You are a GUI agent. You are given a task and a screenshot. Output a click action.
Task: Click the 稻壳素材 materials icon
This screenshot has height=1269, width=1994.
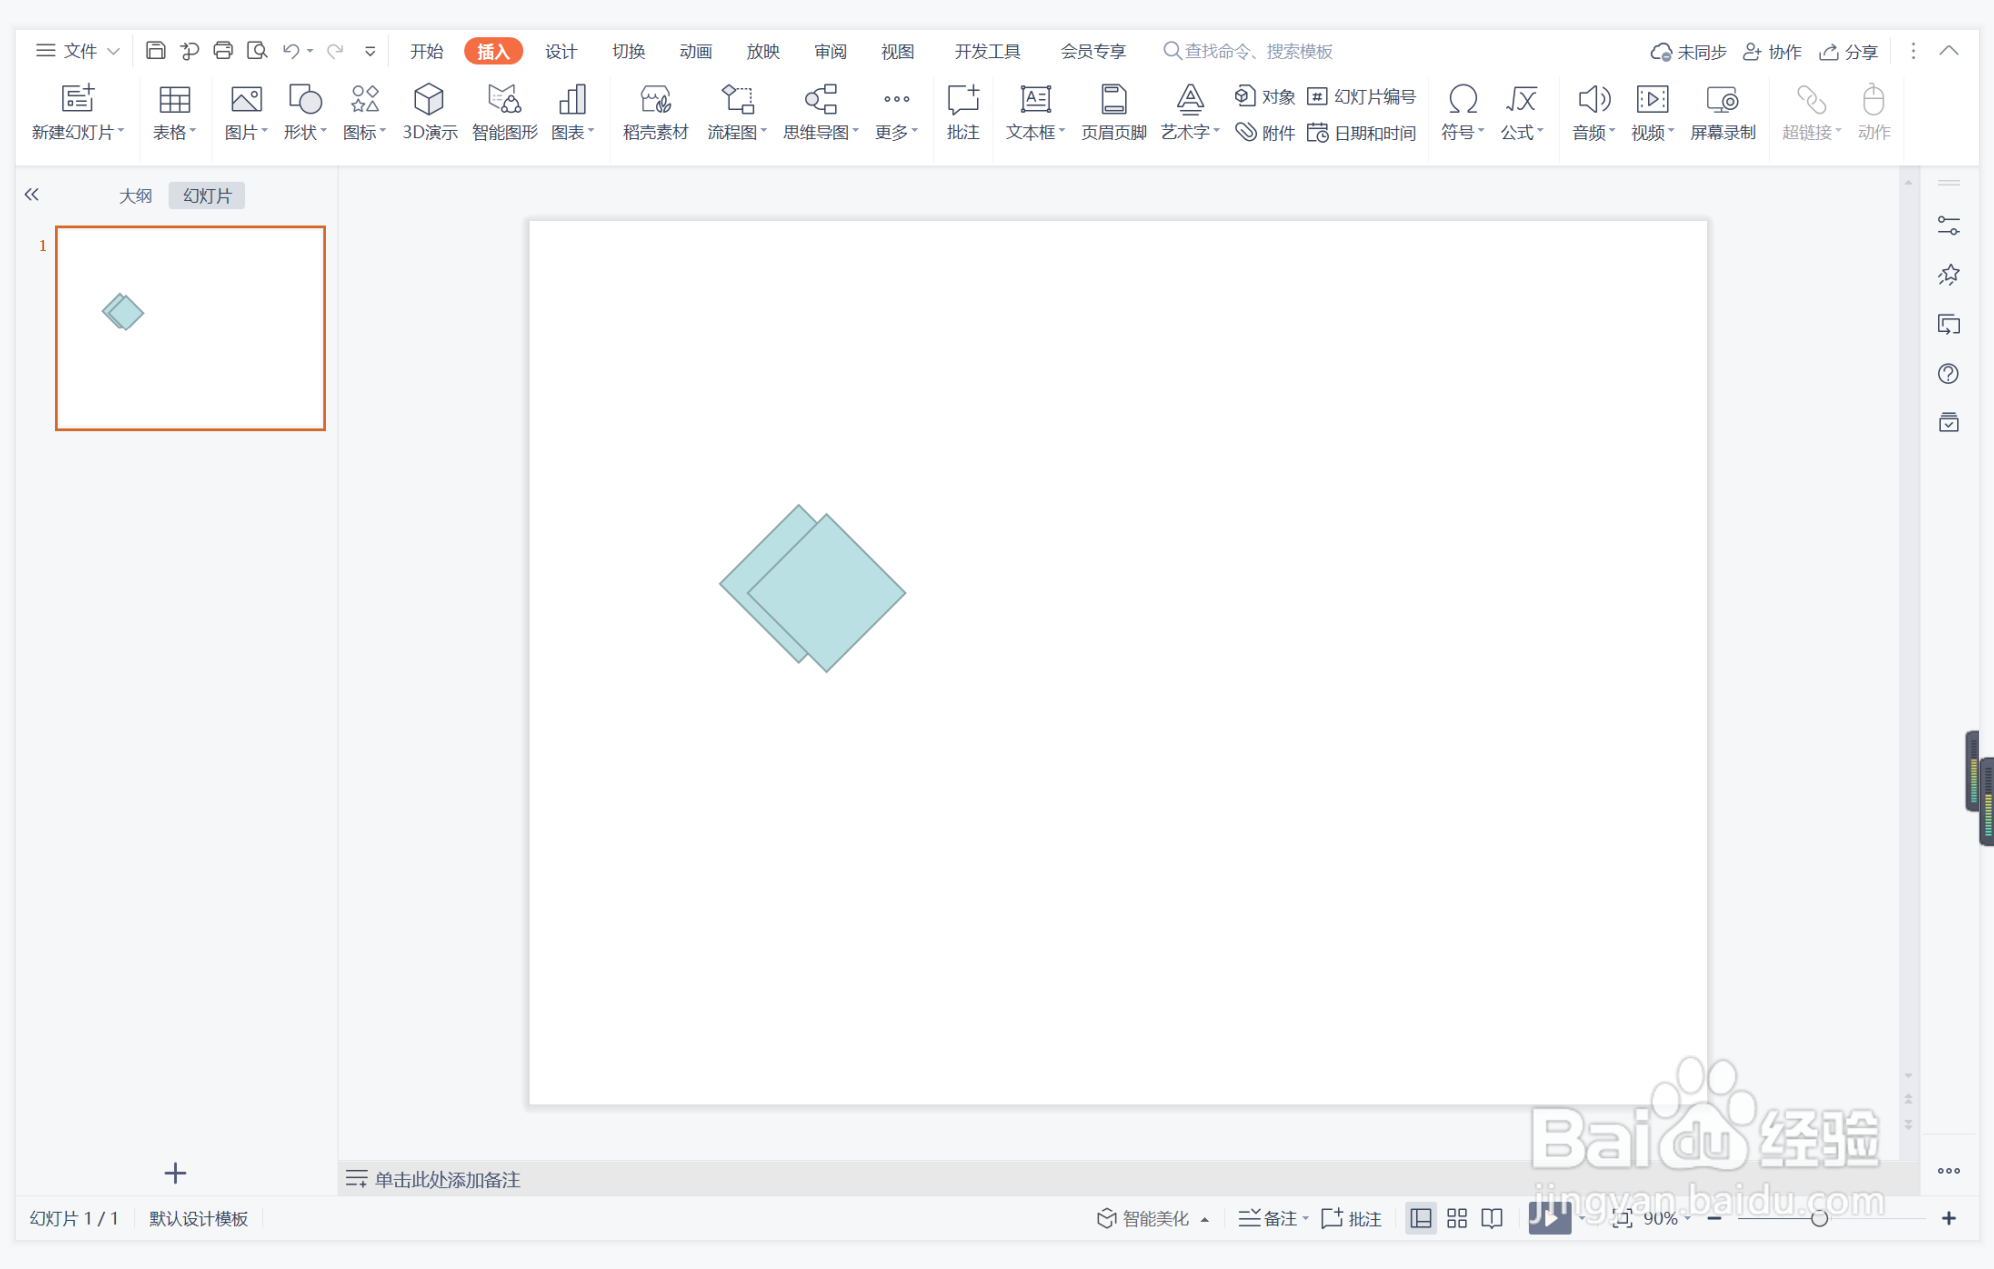coord(655,100)
